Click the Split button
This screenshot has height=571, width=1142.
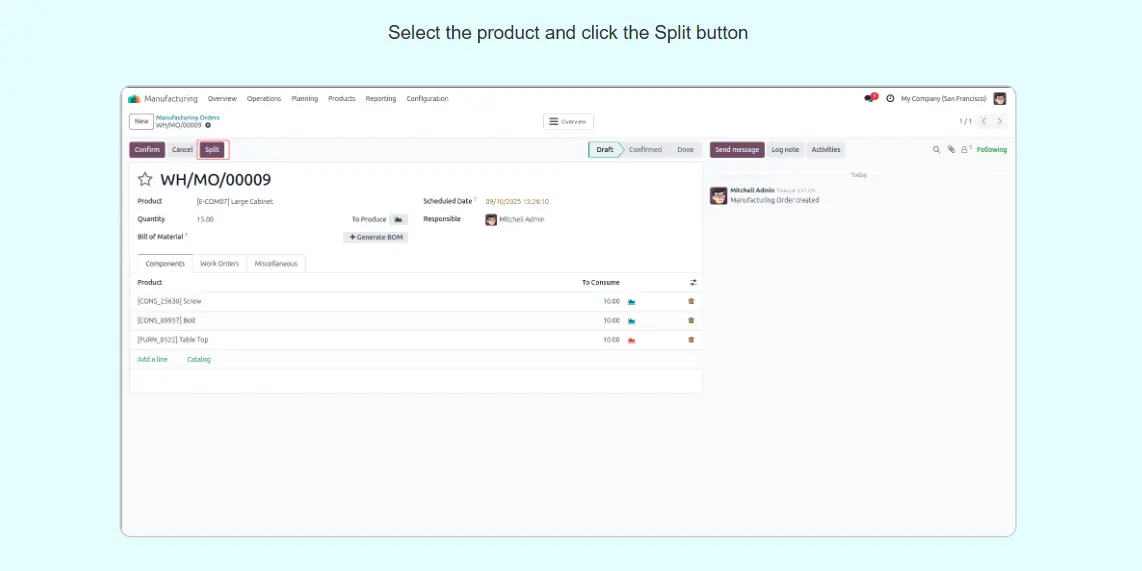(212, 150)
